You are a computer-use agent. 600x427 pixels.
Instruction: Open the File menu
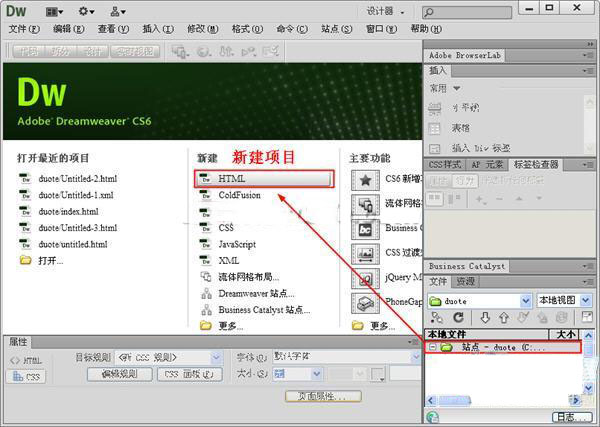[x=24, y=29]
